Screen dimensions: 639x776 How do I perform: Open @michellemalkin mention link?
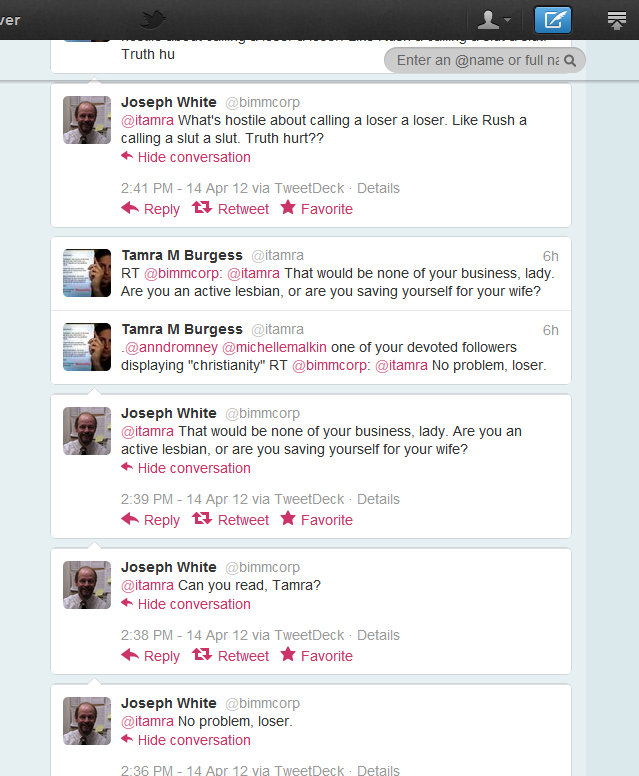point(274,347)
